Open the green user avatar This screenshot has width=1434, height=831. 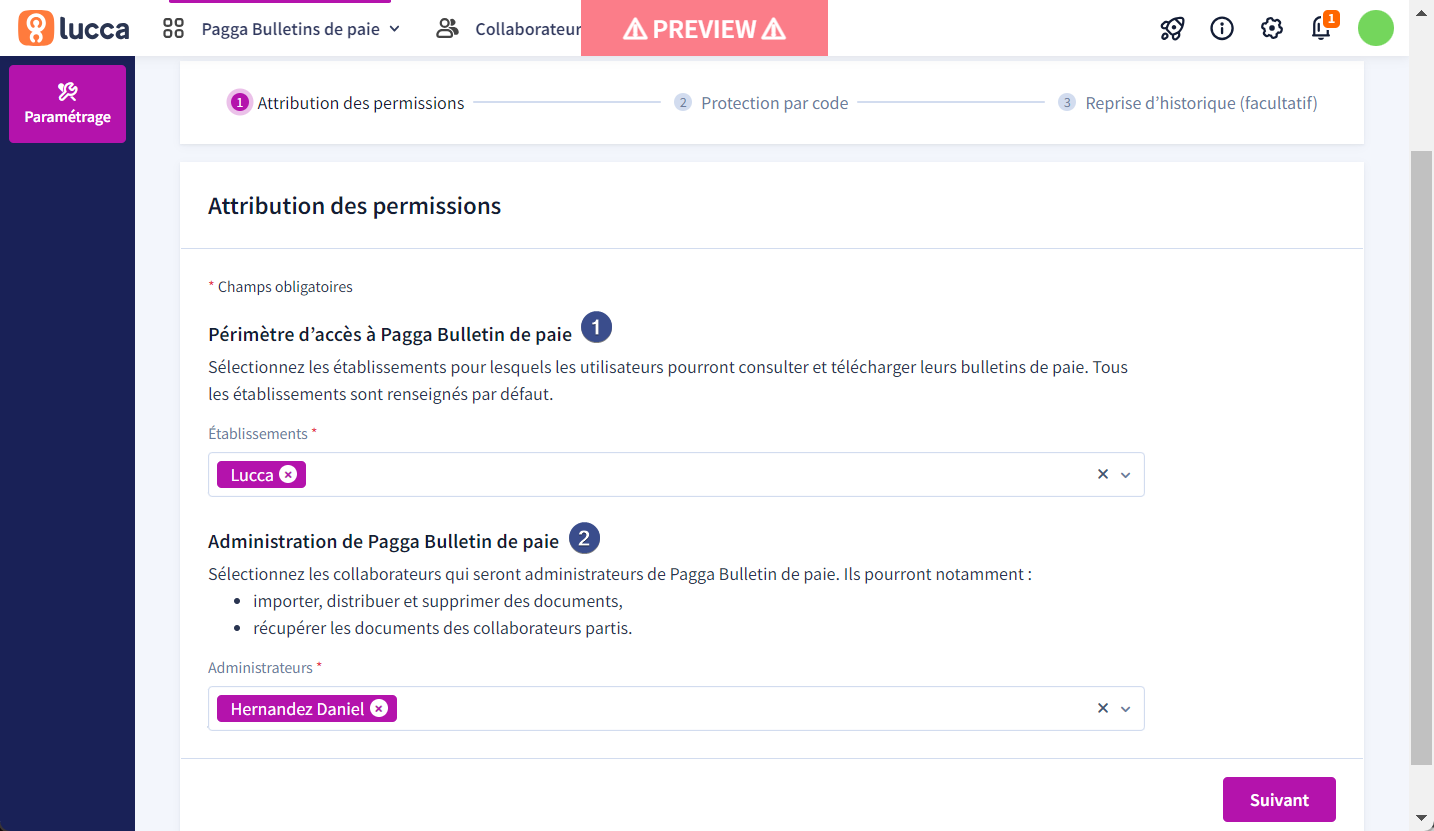1376,28
